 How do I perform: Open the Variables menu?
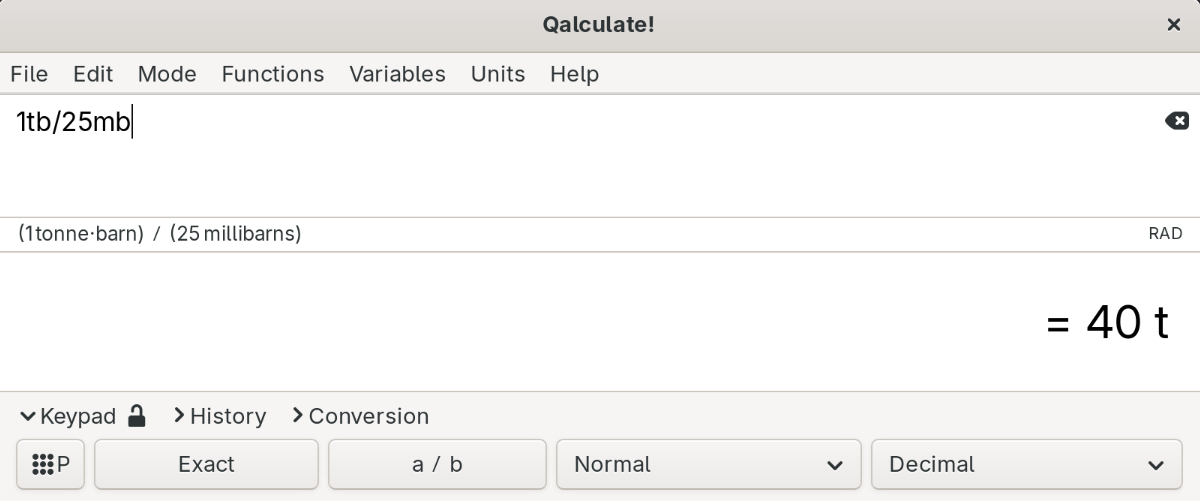coord(397,74)
